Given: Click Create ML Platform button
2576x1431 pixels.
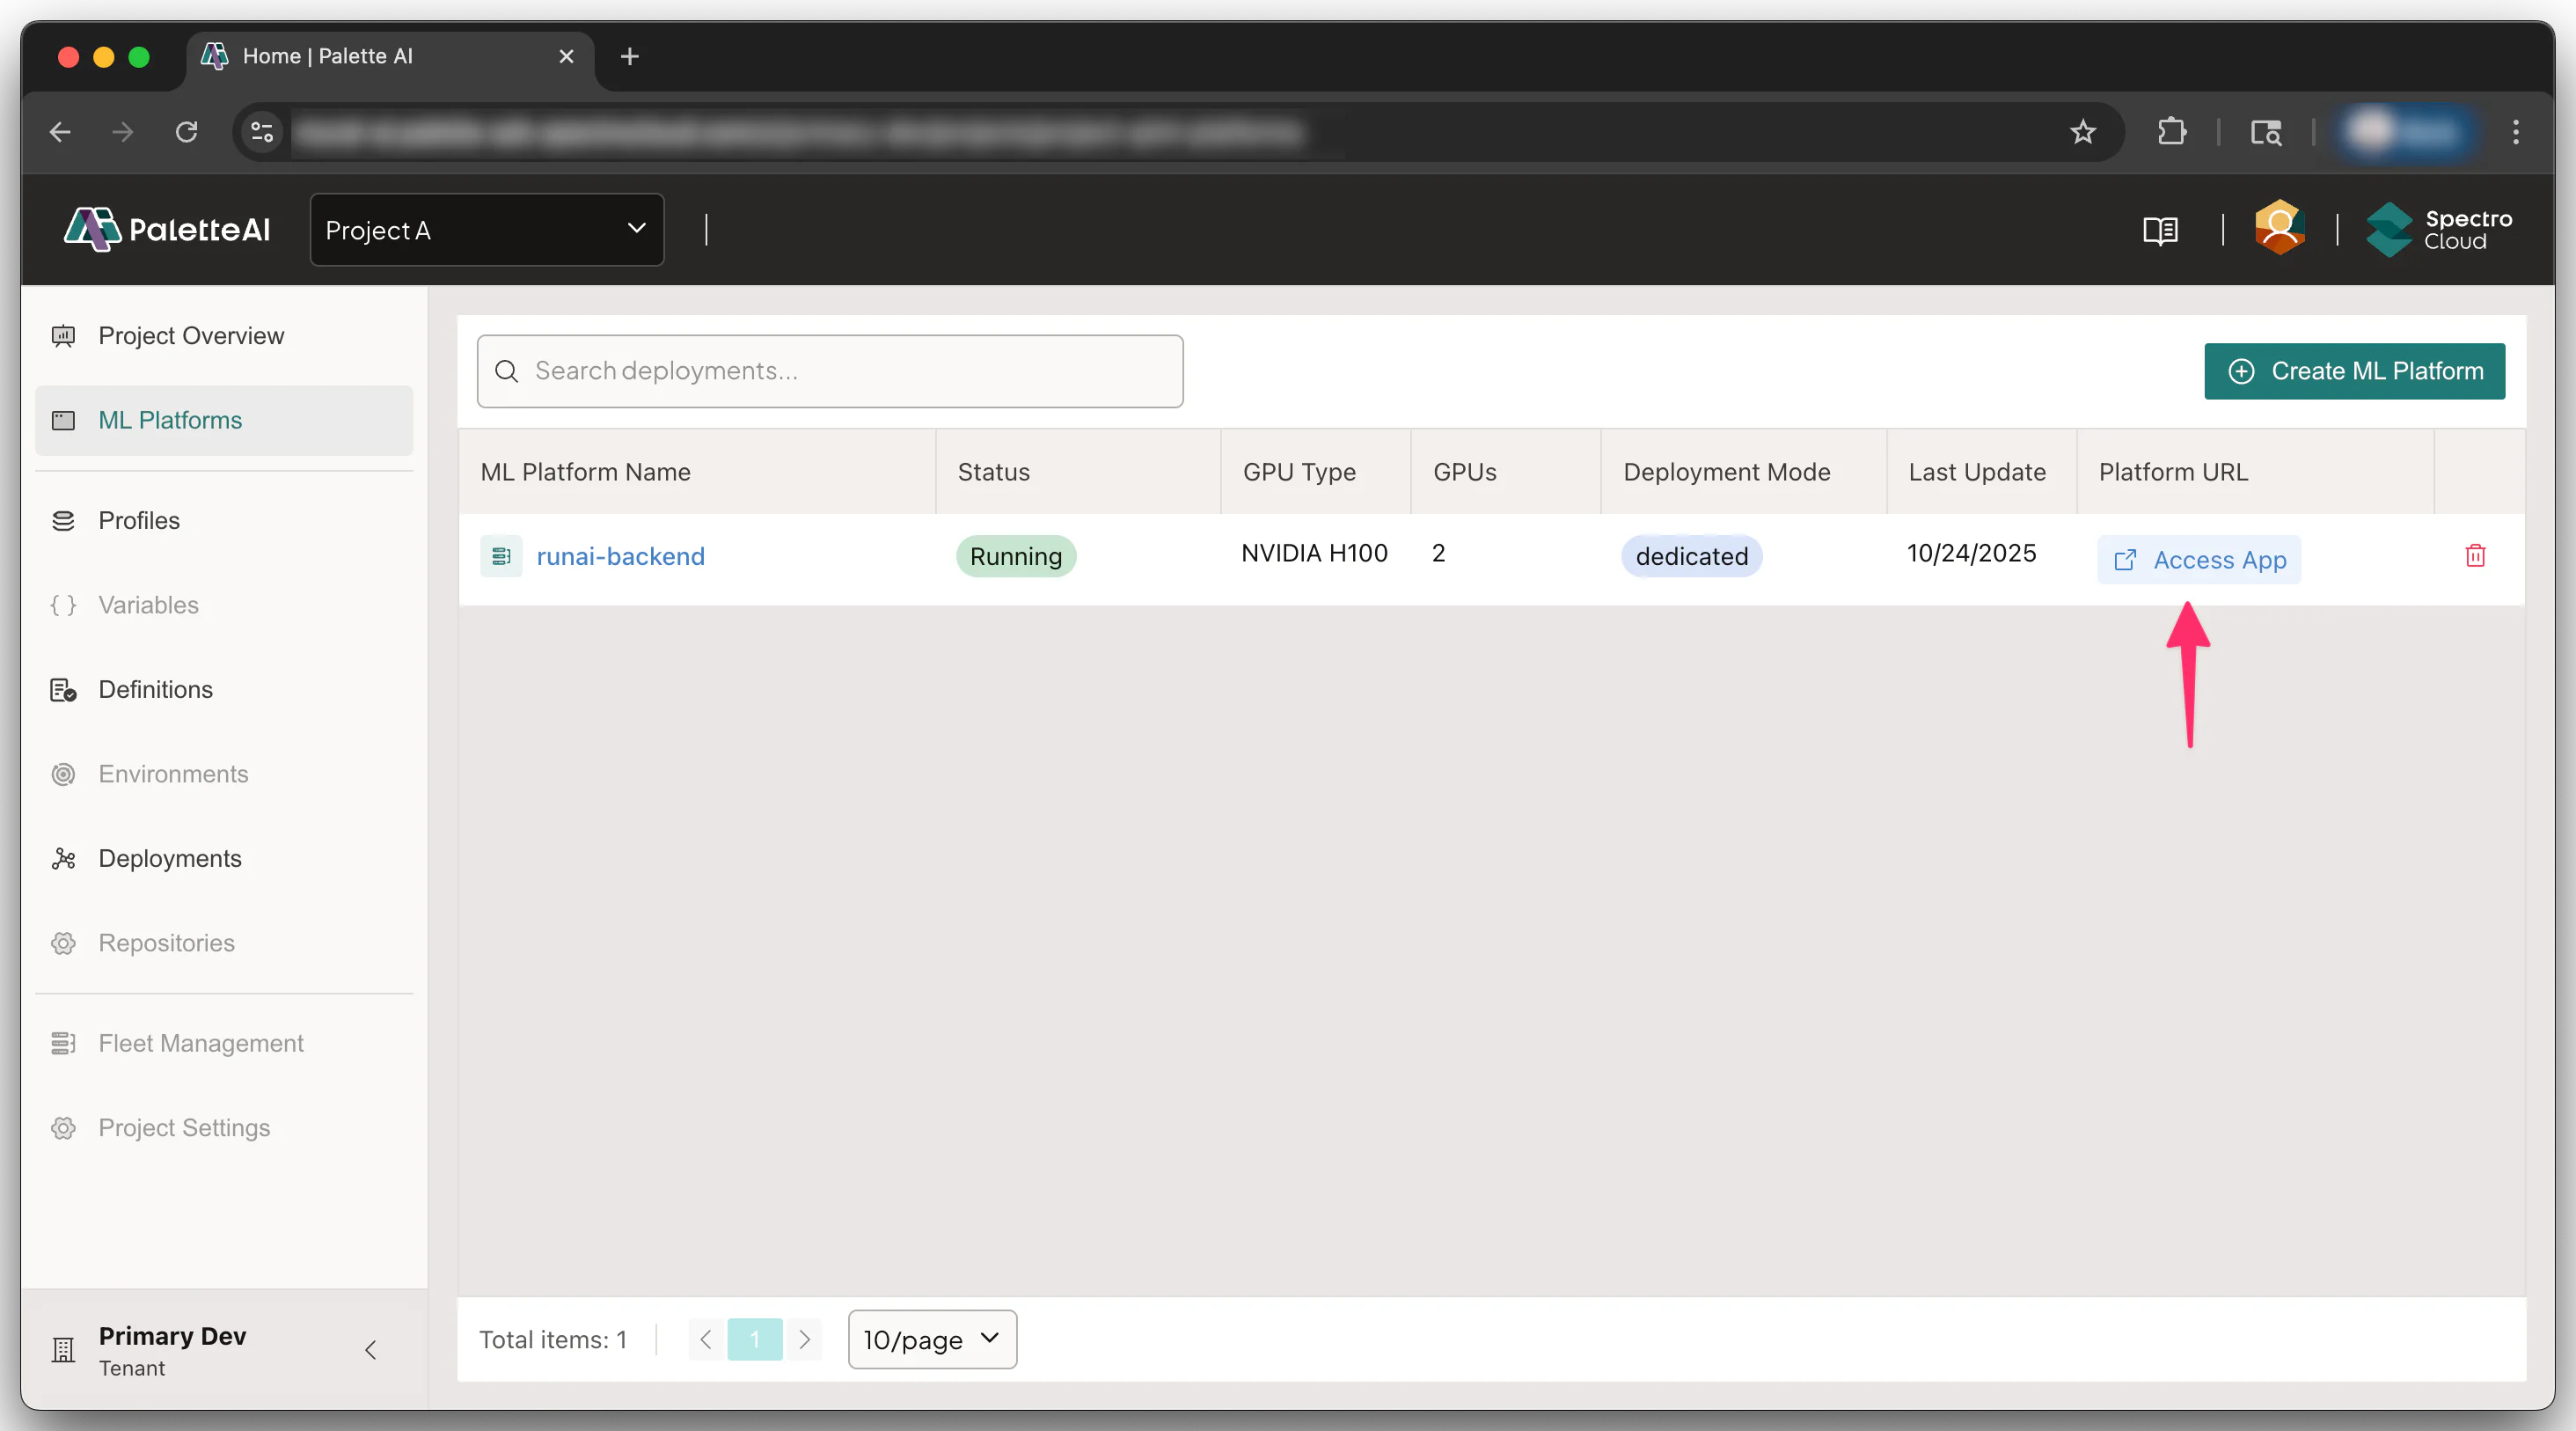Looking at the screenshot, I should coord(2354,371).
